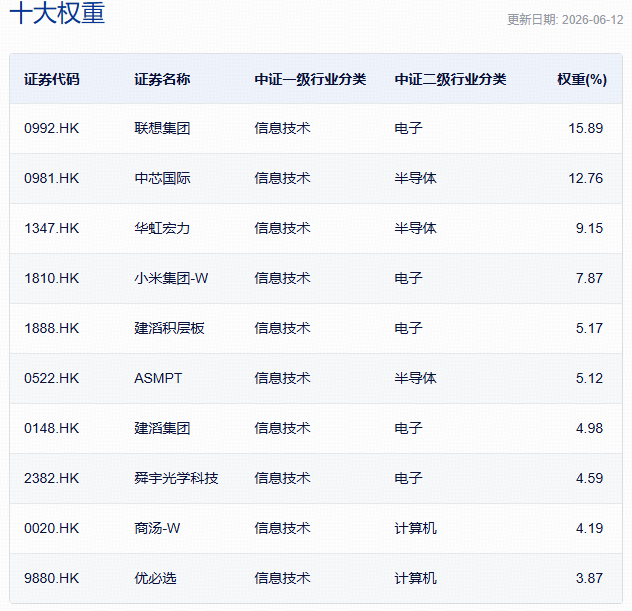
Task: Click weight value 4.98
Action: [x=589, y=428]
